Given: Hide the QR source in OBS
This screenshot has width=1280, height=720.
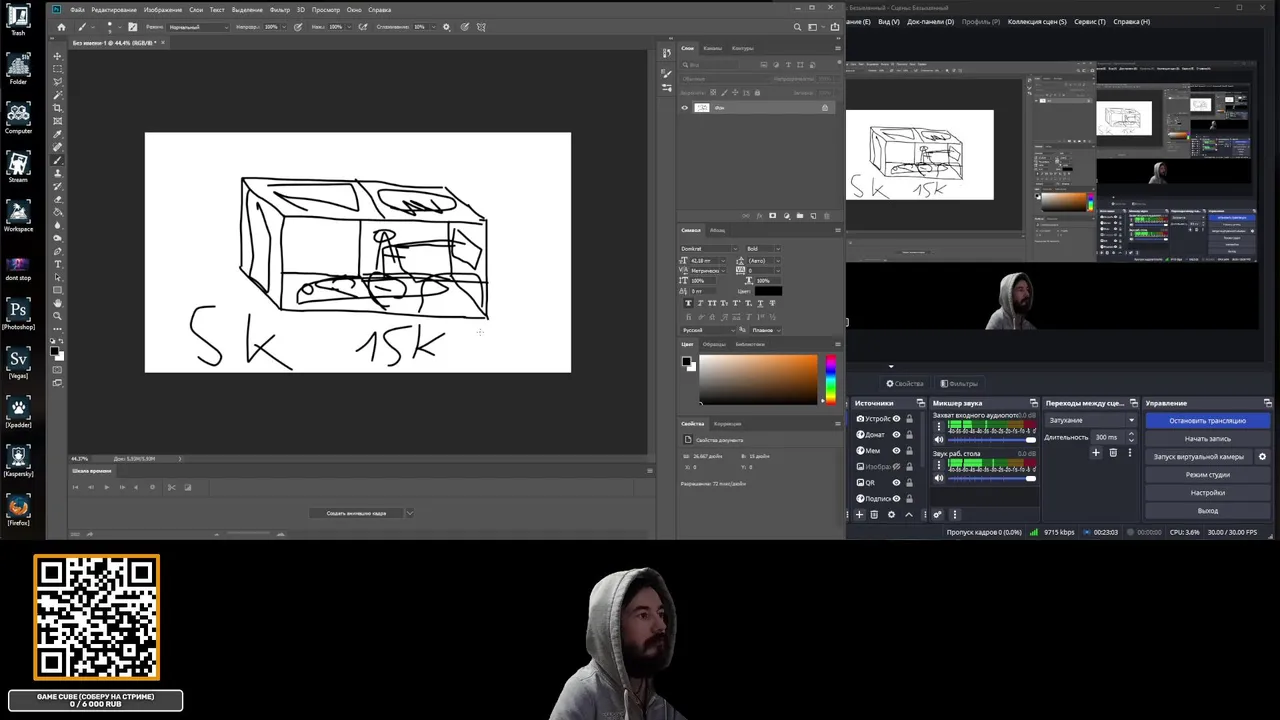Looking at the screenshot, I should pyautogui.click(x=896, y=483).
